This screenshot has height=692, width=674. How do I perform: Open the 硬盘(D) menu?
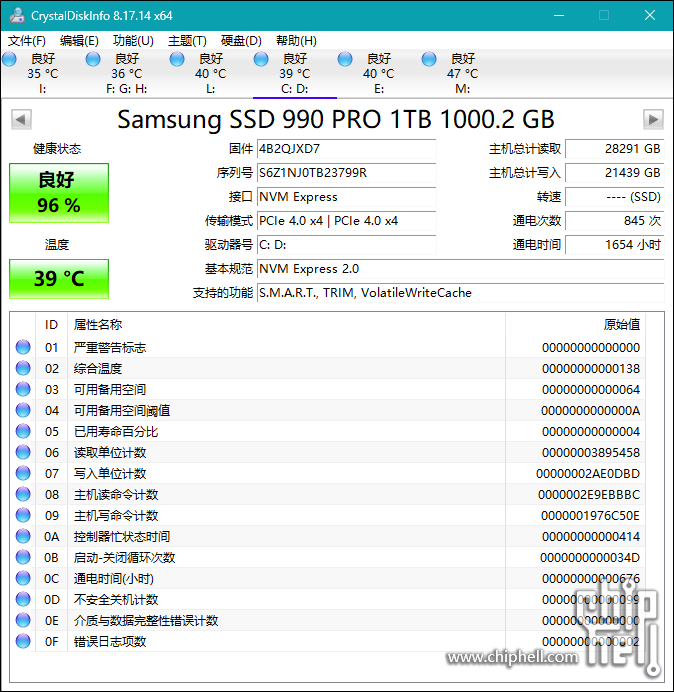241,41
